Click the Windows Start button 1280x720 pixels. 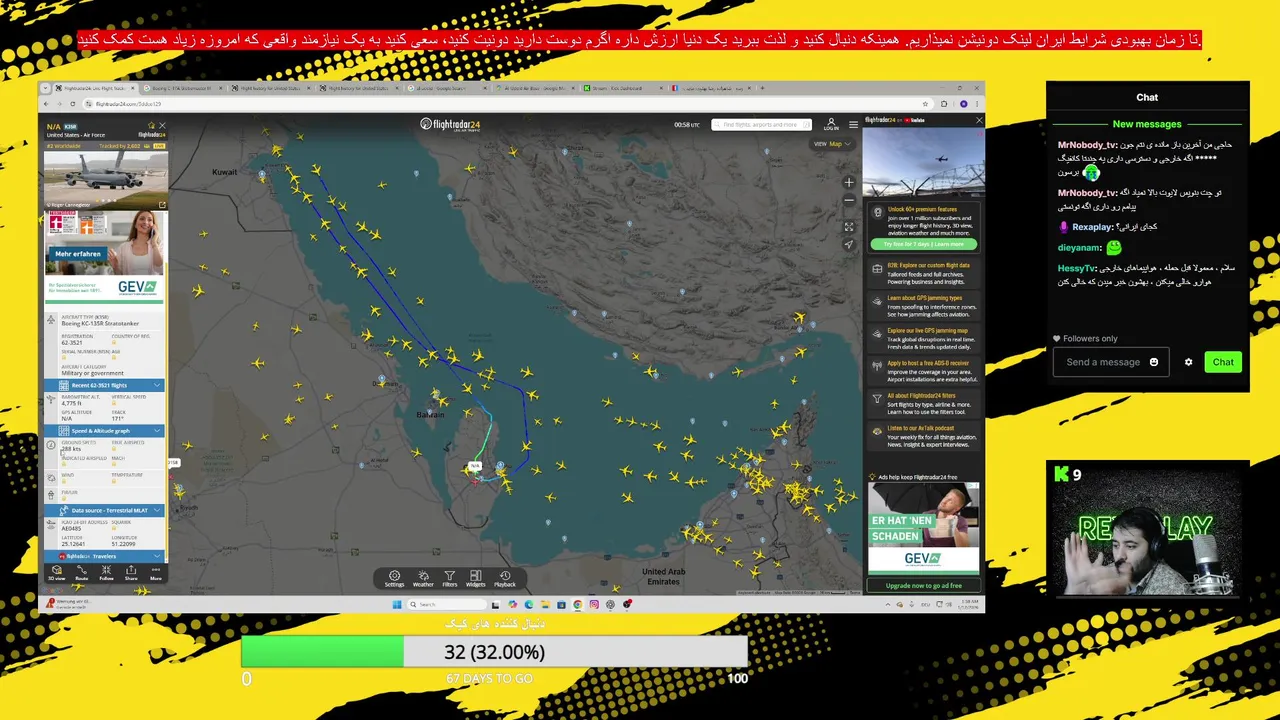click(397, 604)
